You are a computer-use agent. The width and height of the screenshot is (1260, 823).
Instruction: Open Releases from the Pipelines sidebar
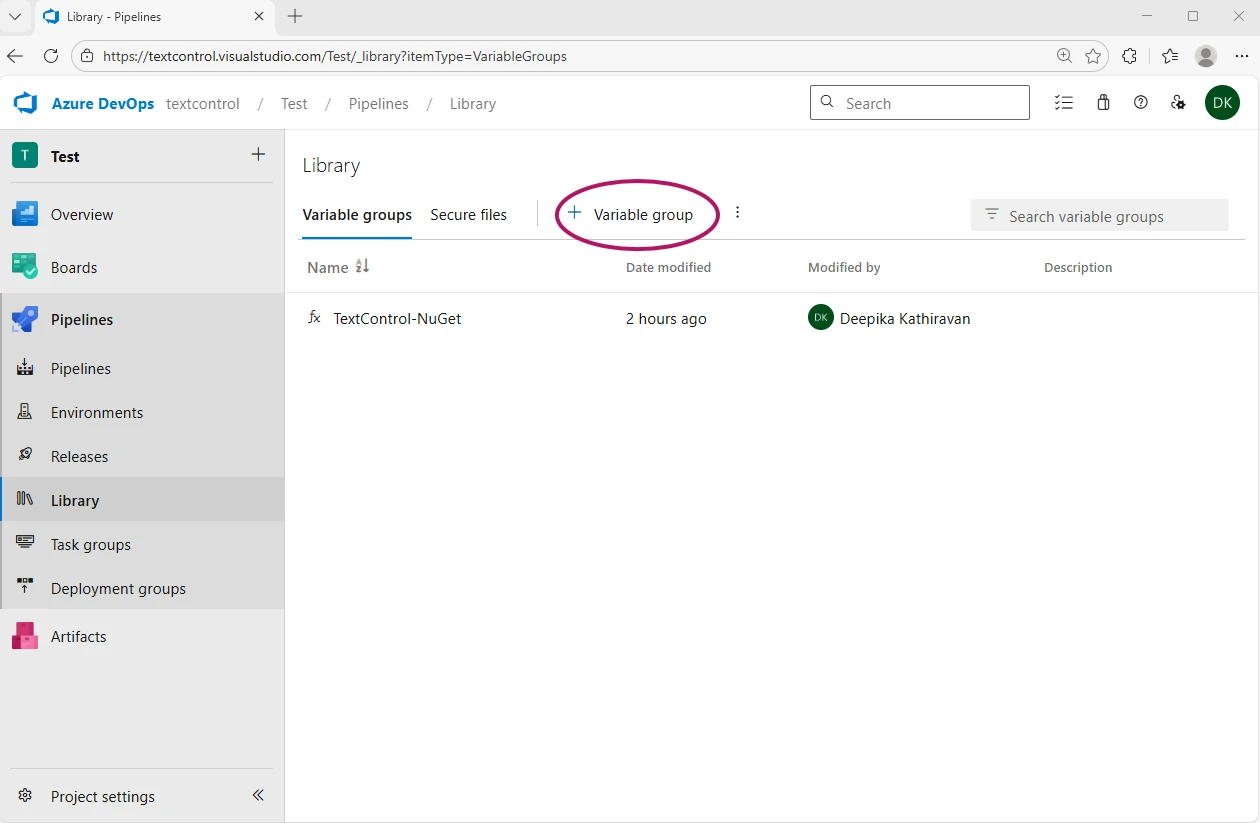point(24,456)
